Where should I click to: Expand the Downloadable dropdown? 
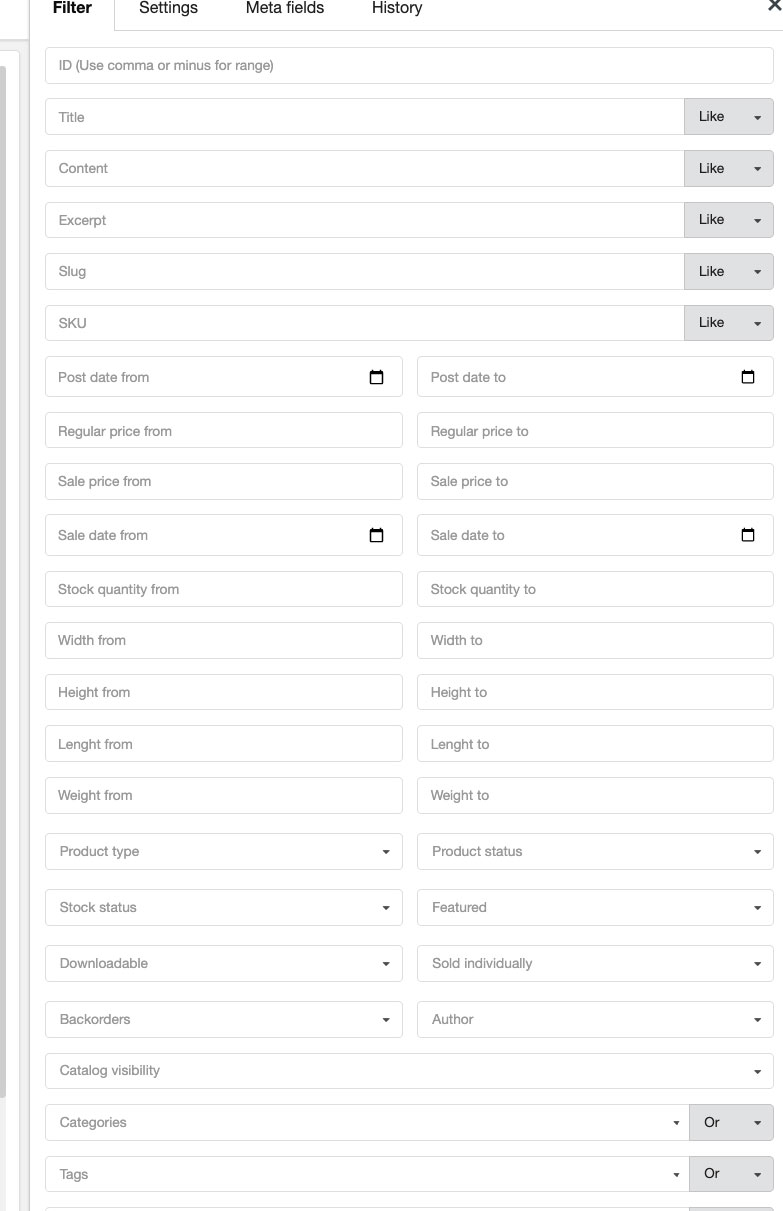pos(388,963)
